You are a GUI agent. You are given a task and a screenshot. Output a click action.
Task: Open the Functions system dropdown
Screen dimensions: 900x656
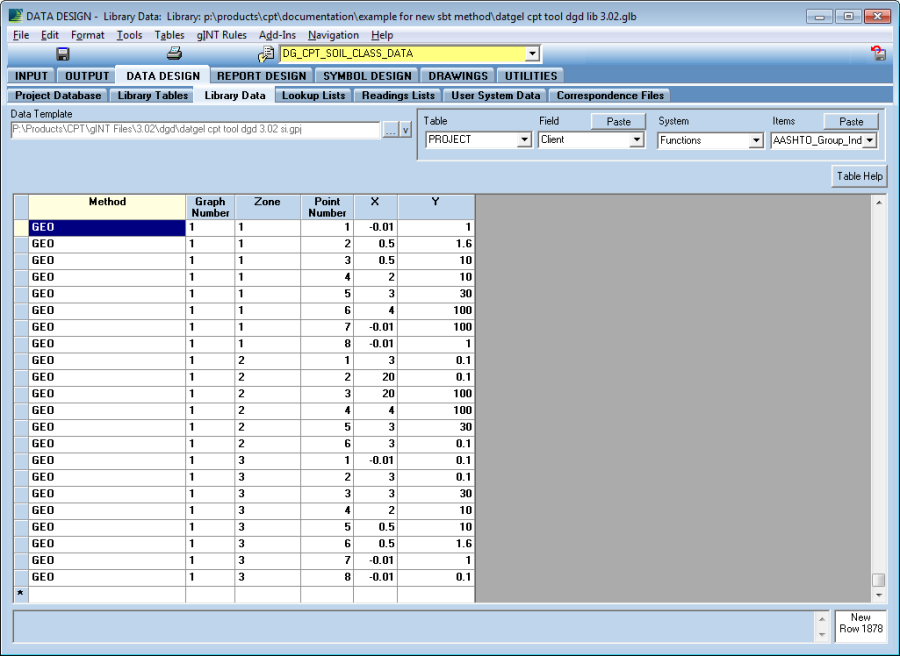coord(756,141)
